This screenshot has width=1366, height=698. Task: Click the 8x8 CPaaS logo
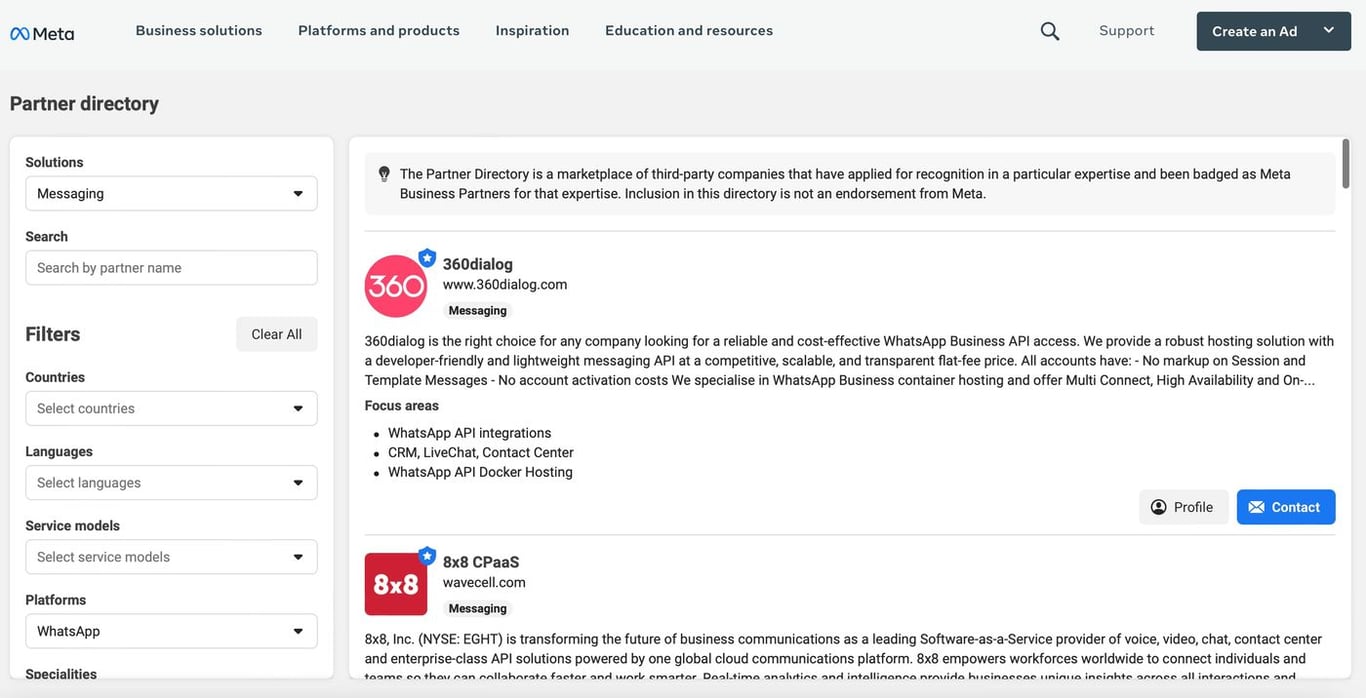pos(395,584)
